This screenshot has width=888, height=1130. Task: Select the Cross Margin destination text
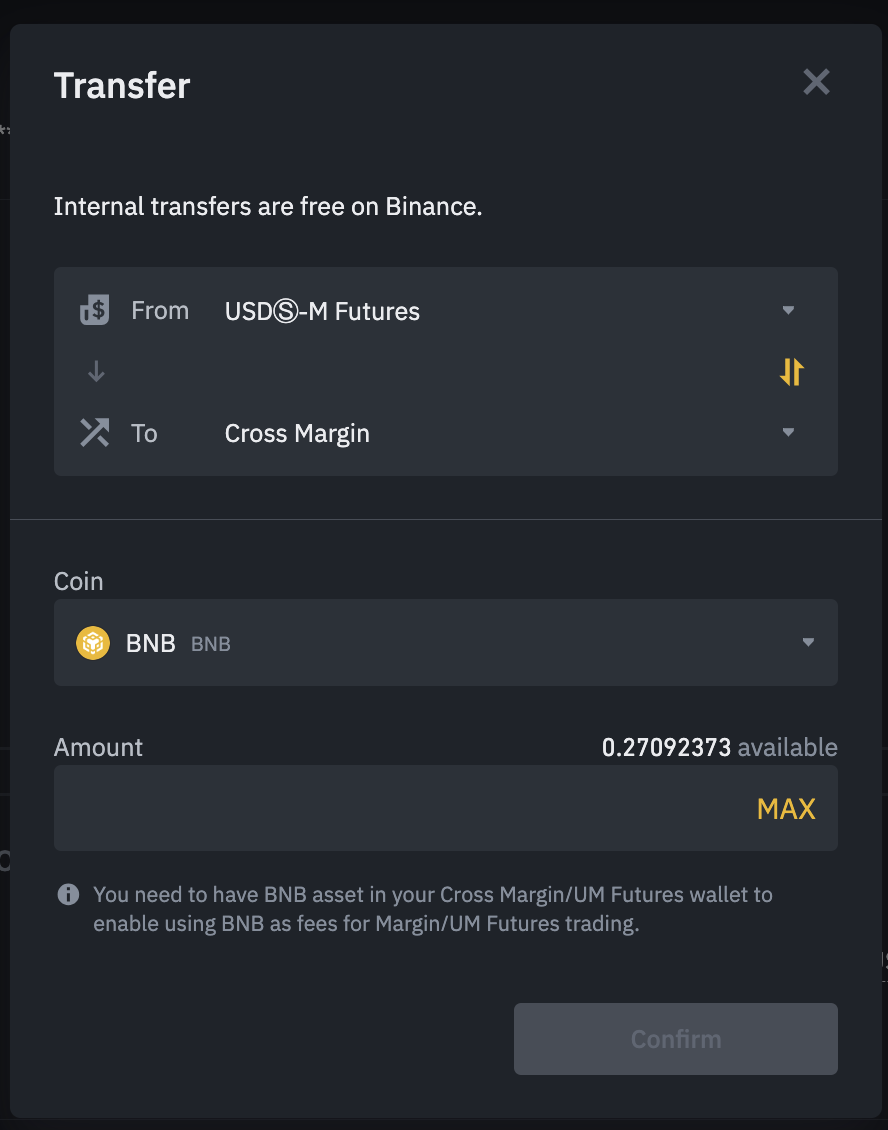pyautogui.click(x=297, y=434)
